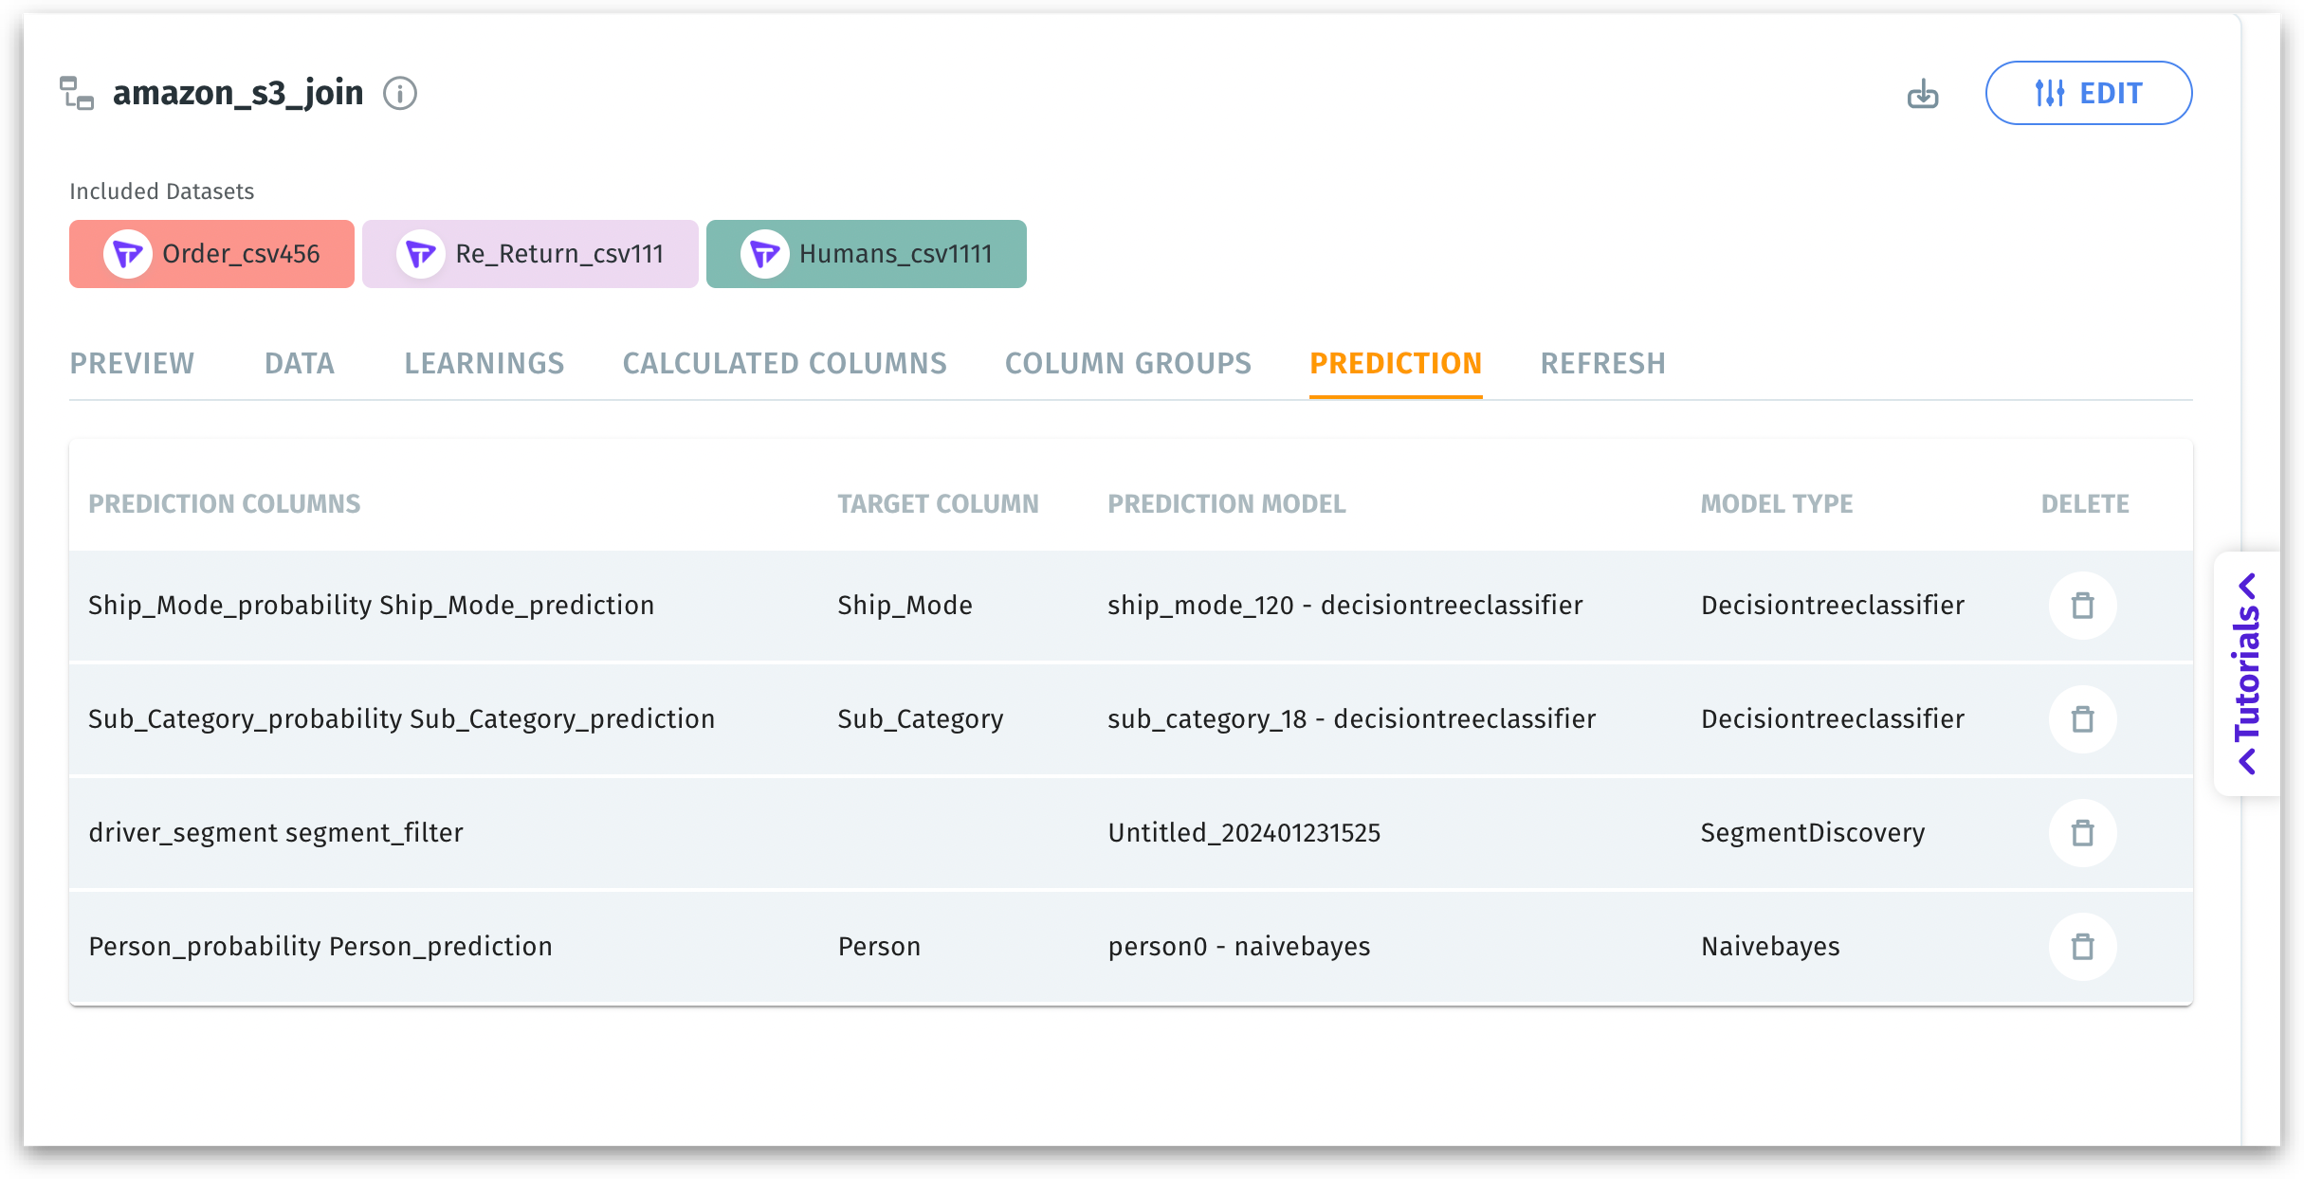Open the CALCULATED COLUMNS tab

(x=784, y=363)
